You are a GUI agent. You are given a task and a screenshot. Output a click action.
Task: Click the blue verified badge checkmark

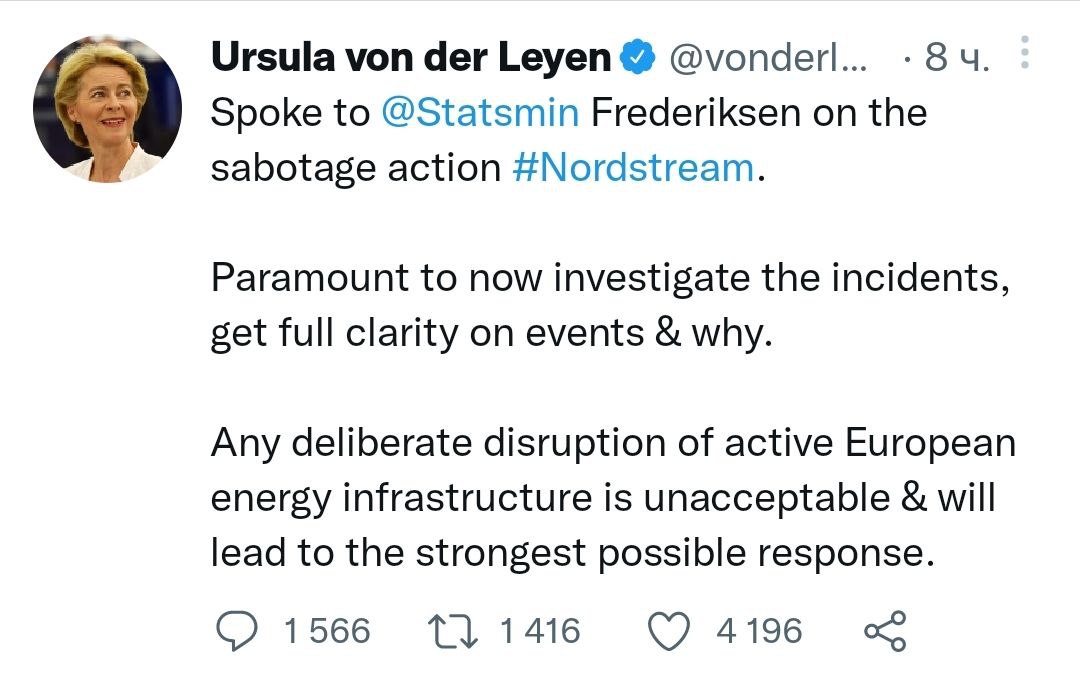pos(637,59)
